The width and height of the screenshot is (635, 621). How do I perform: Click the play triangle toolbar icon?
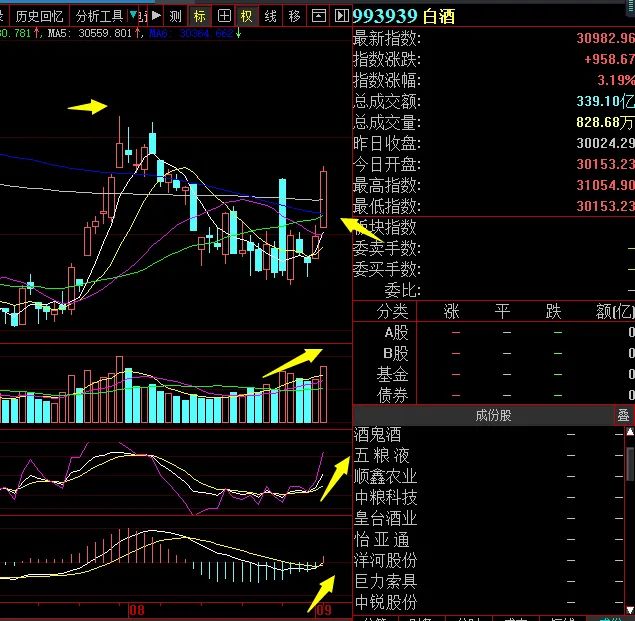click(156, 16)
